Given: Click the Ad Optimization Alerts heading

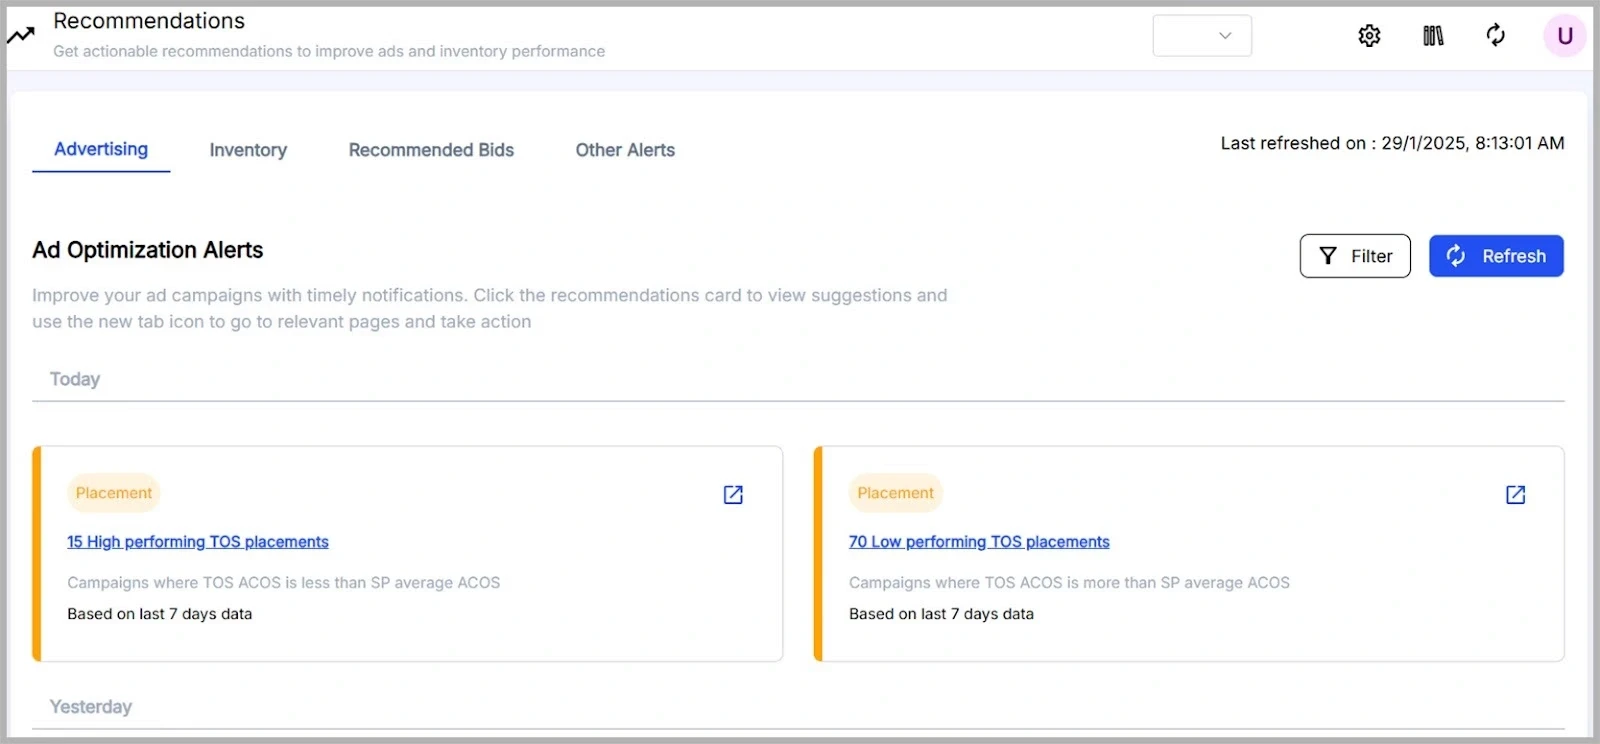Looking at the screenshot, I should [x=148, y=250].
